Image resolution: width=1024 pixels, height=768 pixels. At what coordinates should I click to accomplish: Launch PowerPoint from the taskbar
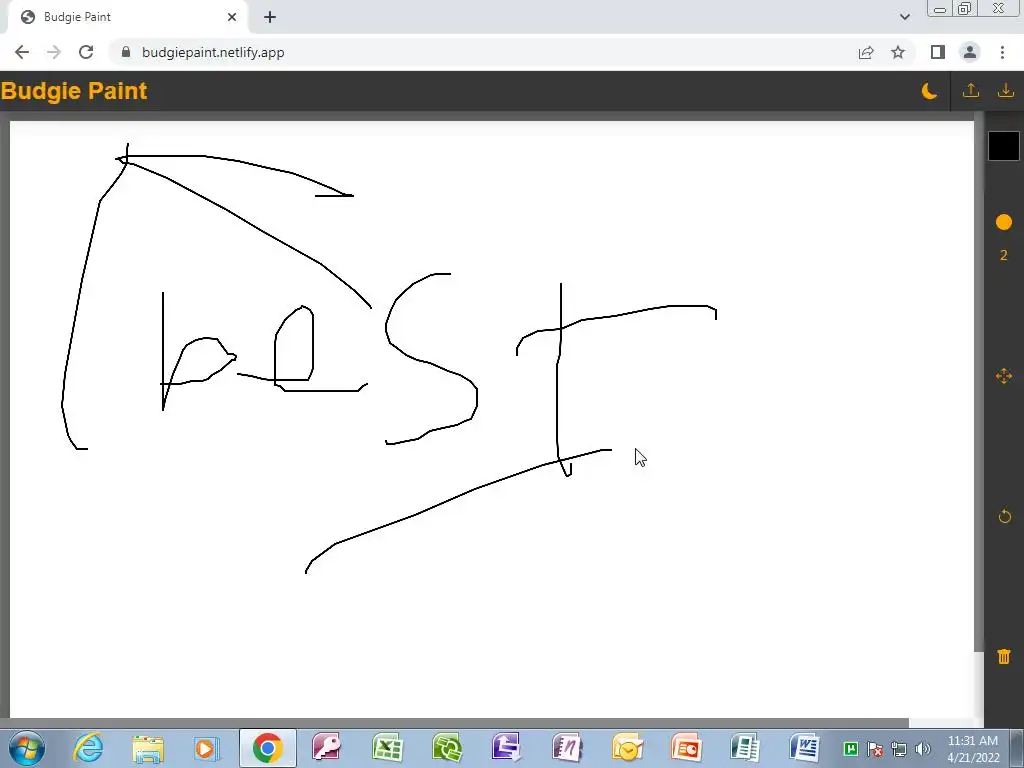tap(686, 748)
